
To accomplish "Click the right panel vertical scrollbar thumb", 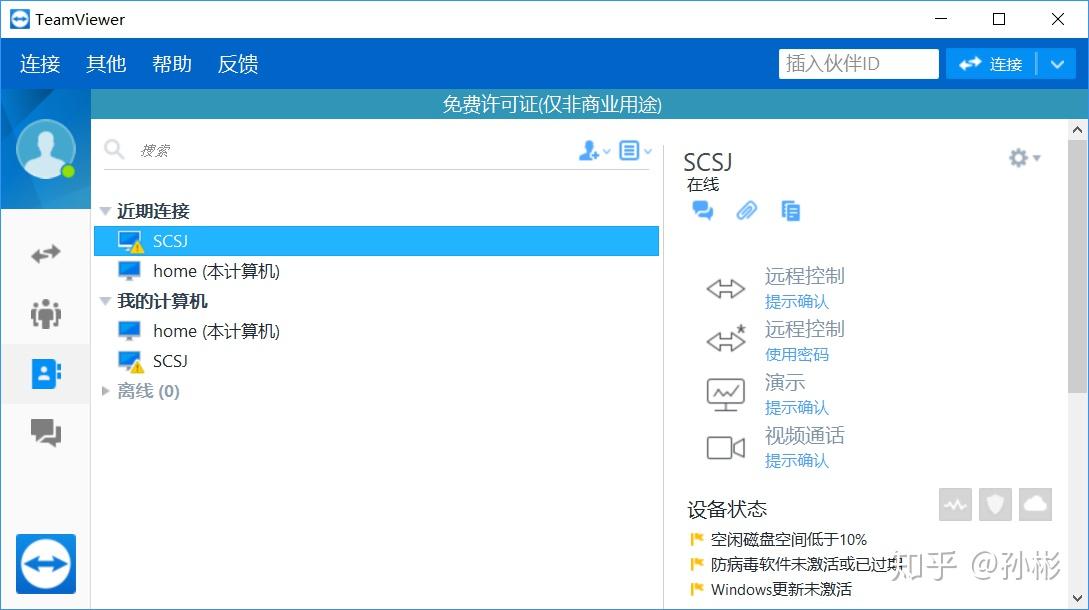I will tap(1077, 267).
